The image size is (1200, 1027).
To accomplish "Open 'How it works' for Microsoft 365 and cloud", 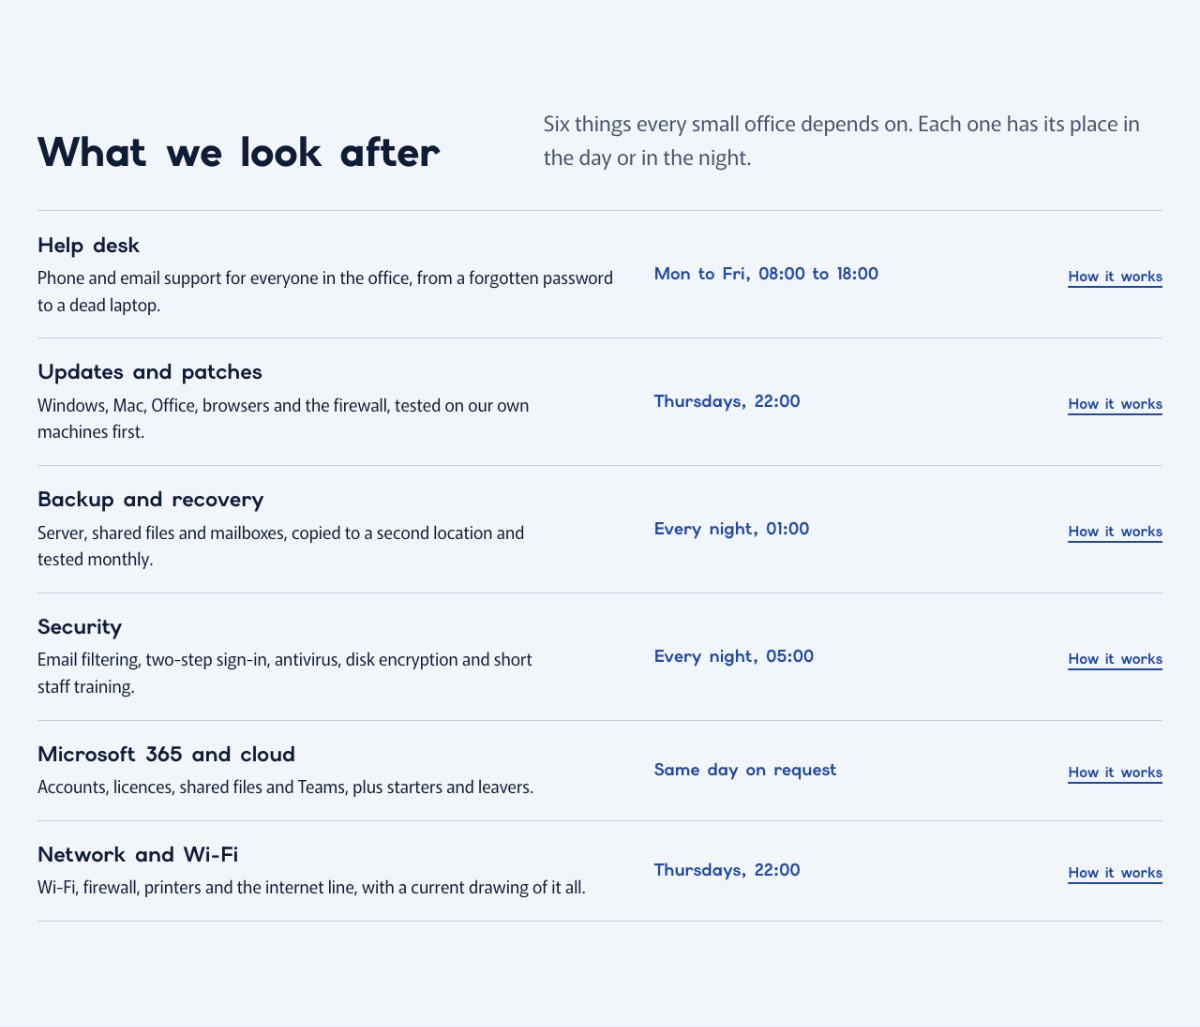I will coord(1115,773).
